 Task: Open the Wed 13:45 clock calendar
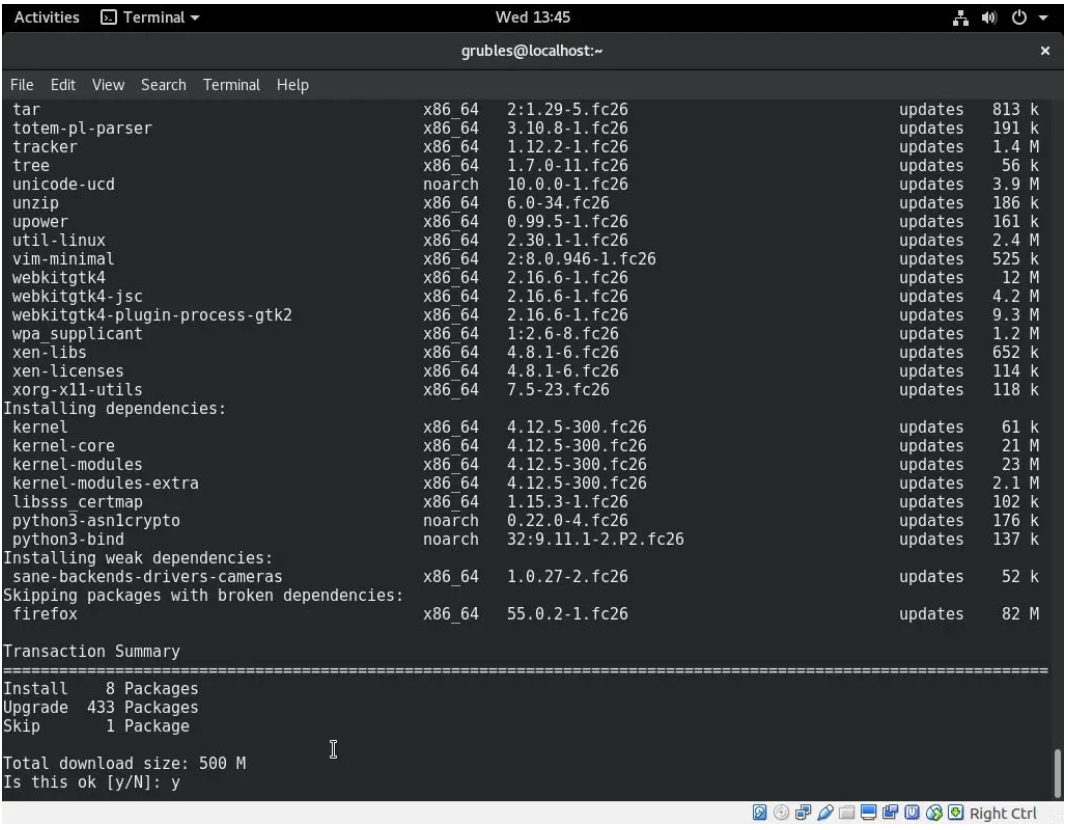click(532, 18)
